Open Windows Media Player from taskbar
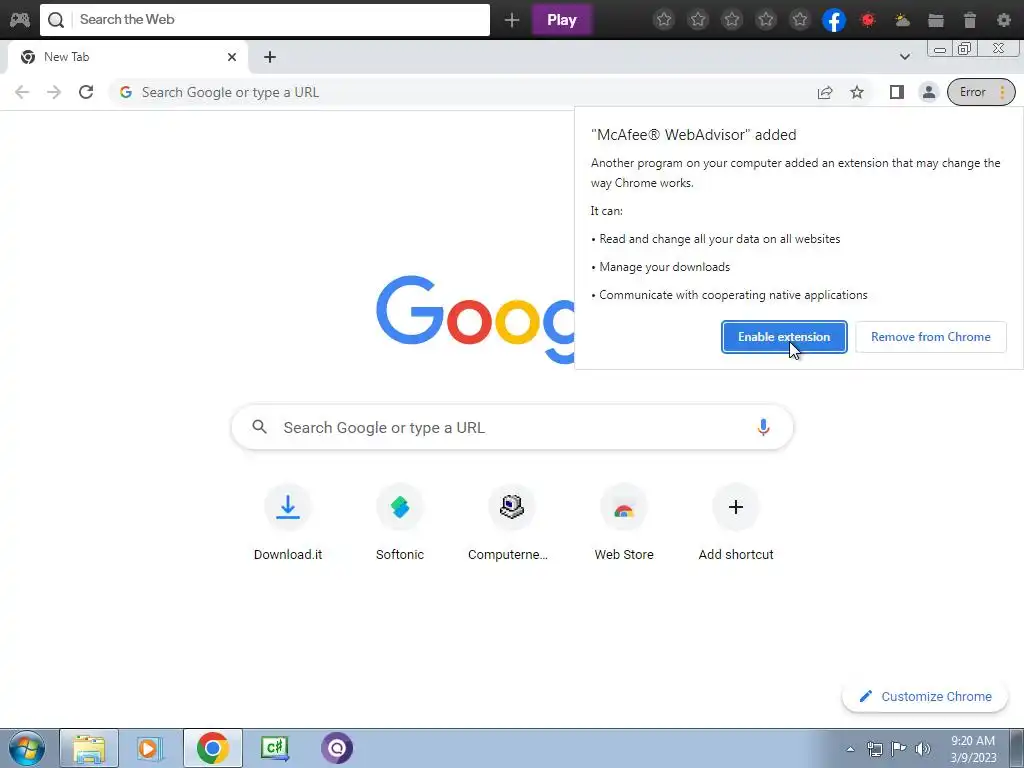The image size is (1024, 768). [x=149, y=748]
